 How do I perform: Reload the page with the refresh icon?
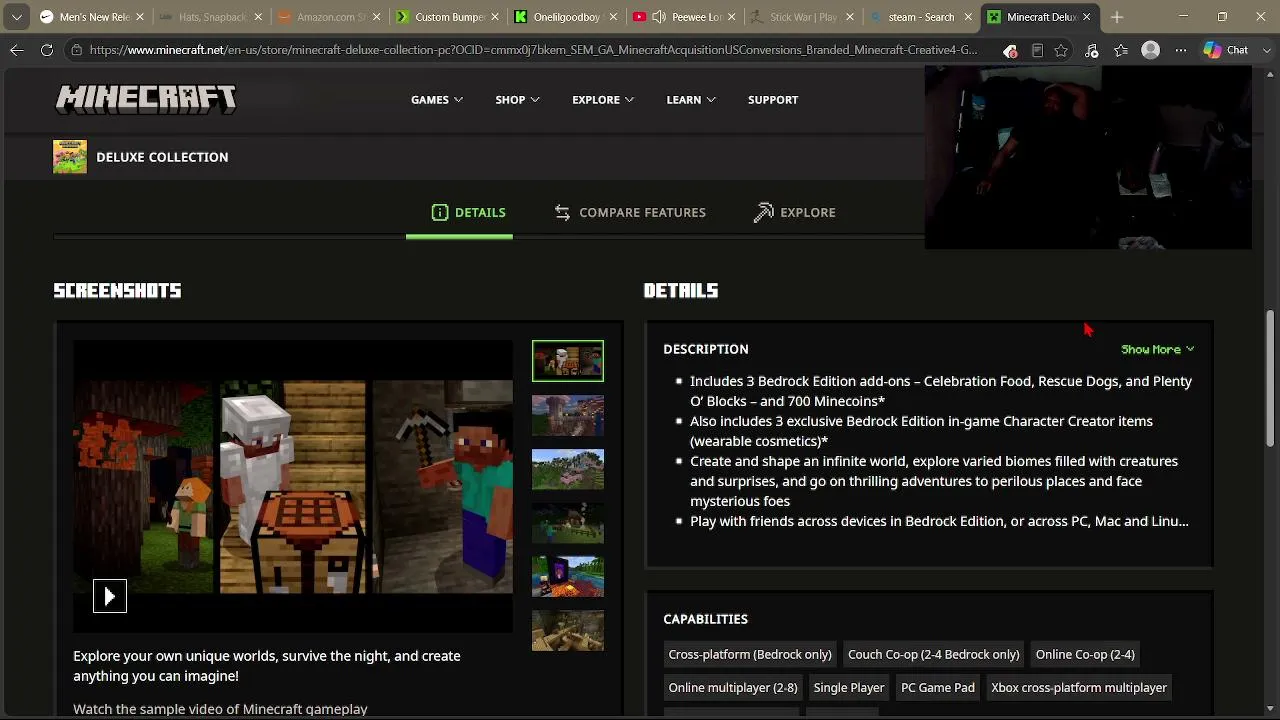[47, 50]
